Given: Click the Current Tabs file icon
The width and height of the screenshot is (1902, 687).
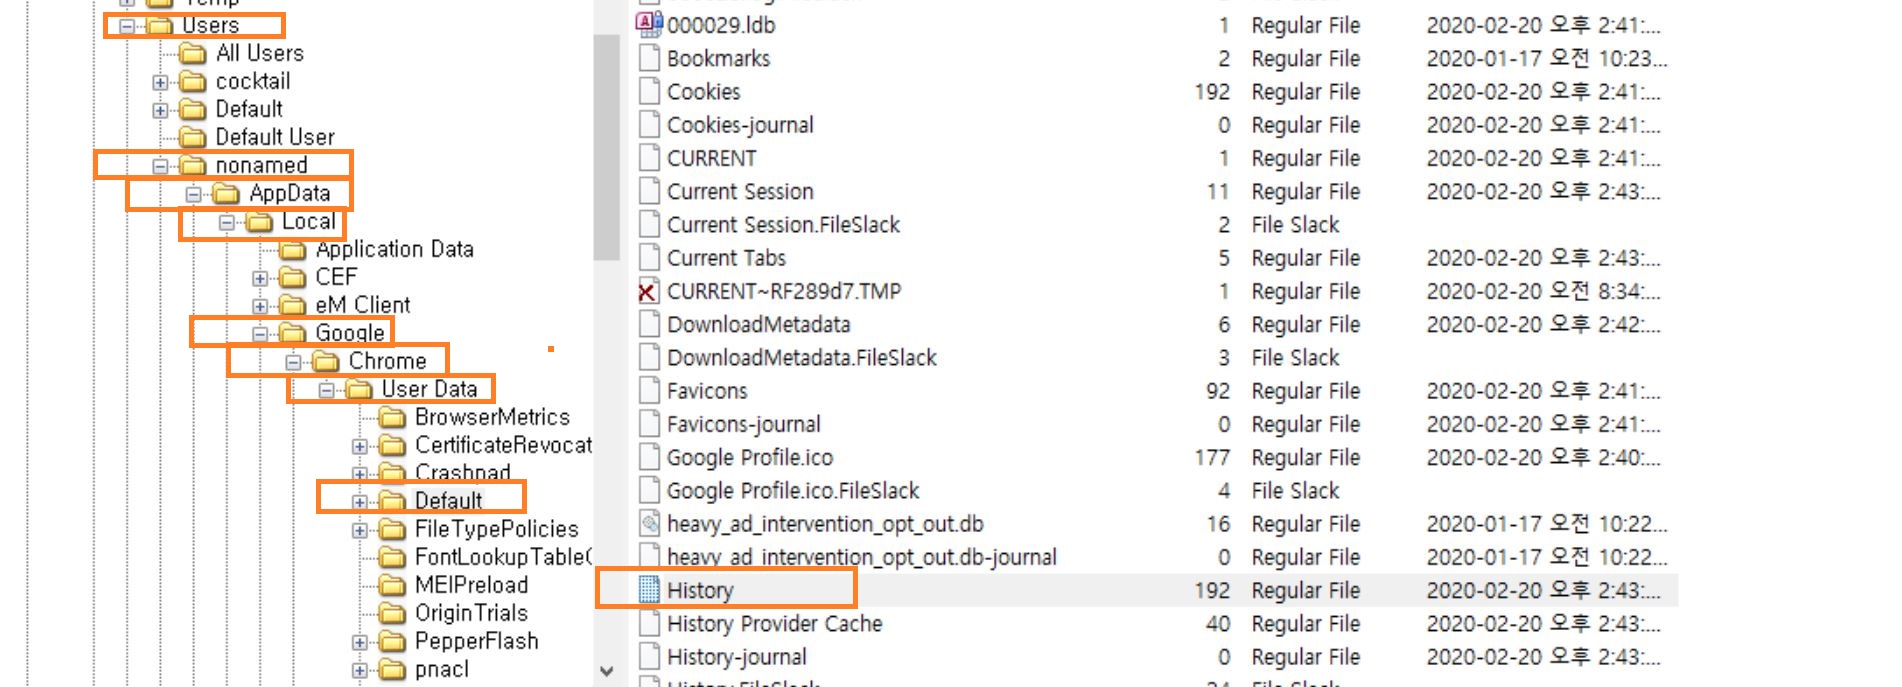Looking at the screenshot, I should pyautogui.click(x=649, y=258).
